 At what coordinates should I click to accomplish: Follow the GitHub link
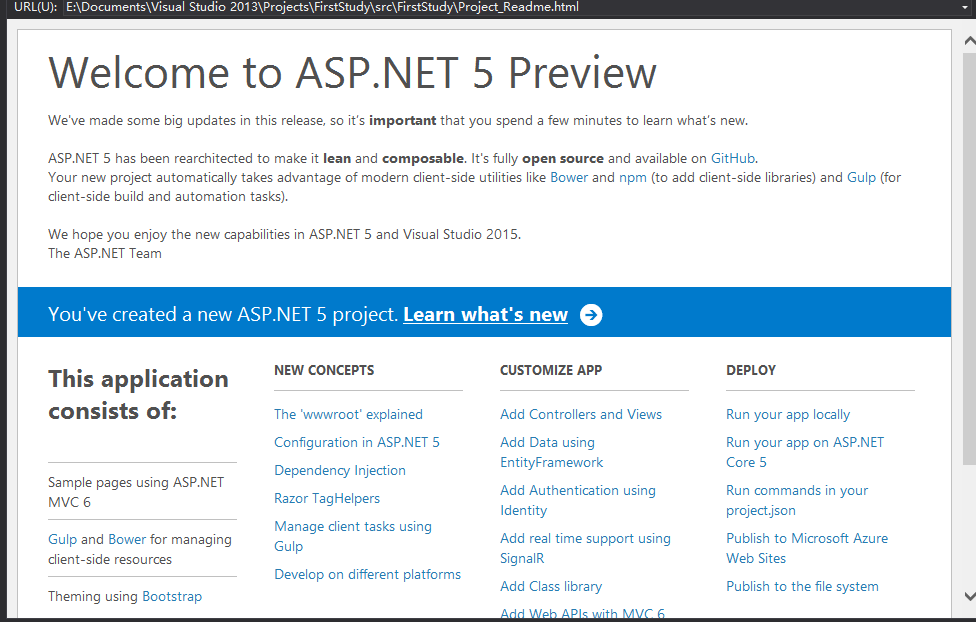tap(733, 158)
